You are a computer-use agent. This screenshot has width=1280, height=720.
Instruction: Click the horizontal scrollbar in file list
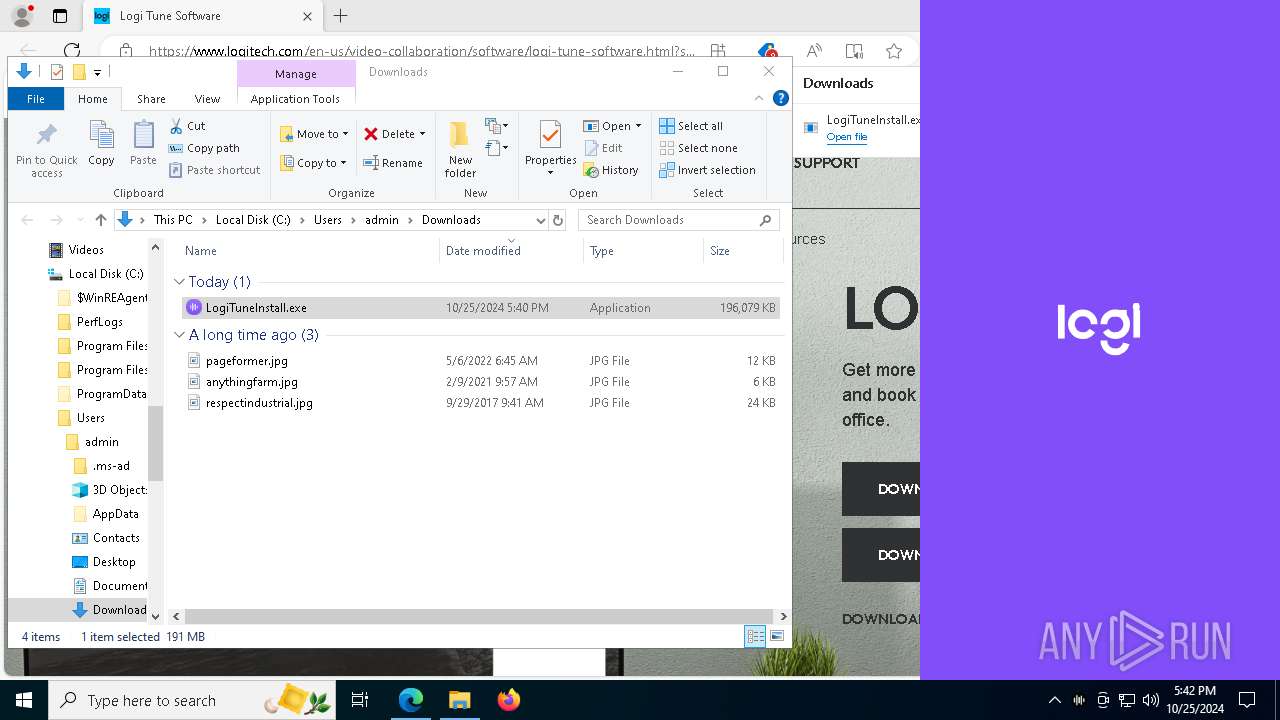479,617
